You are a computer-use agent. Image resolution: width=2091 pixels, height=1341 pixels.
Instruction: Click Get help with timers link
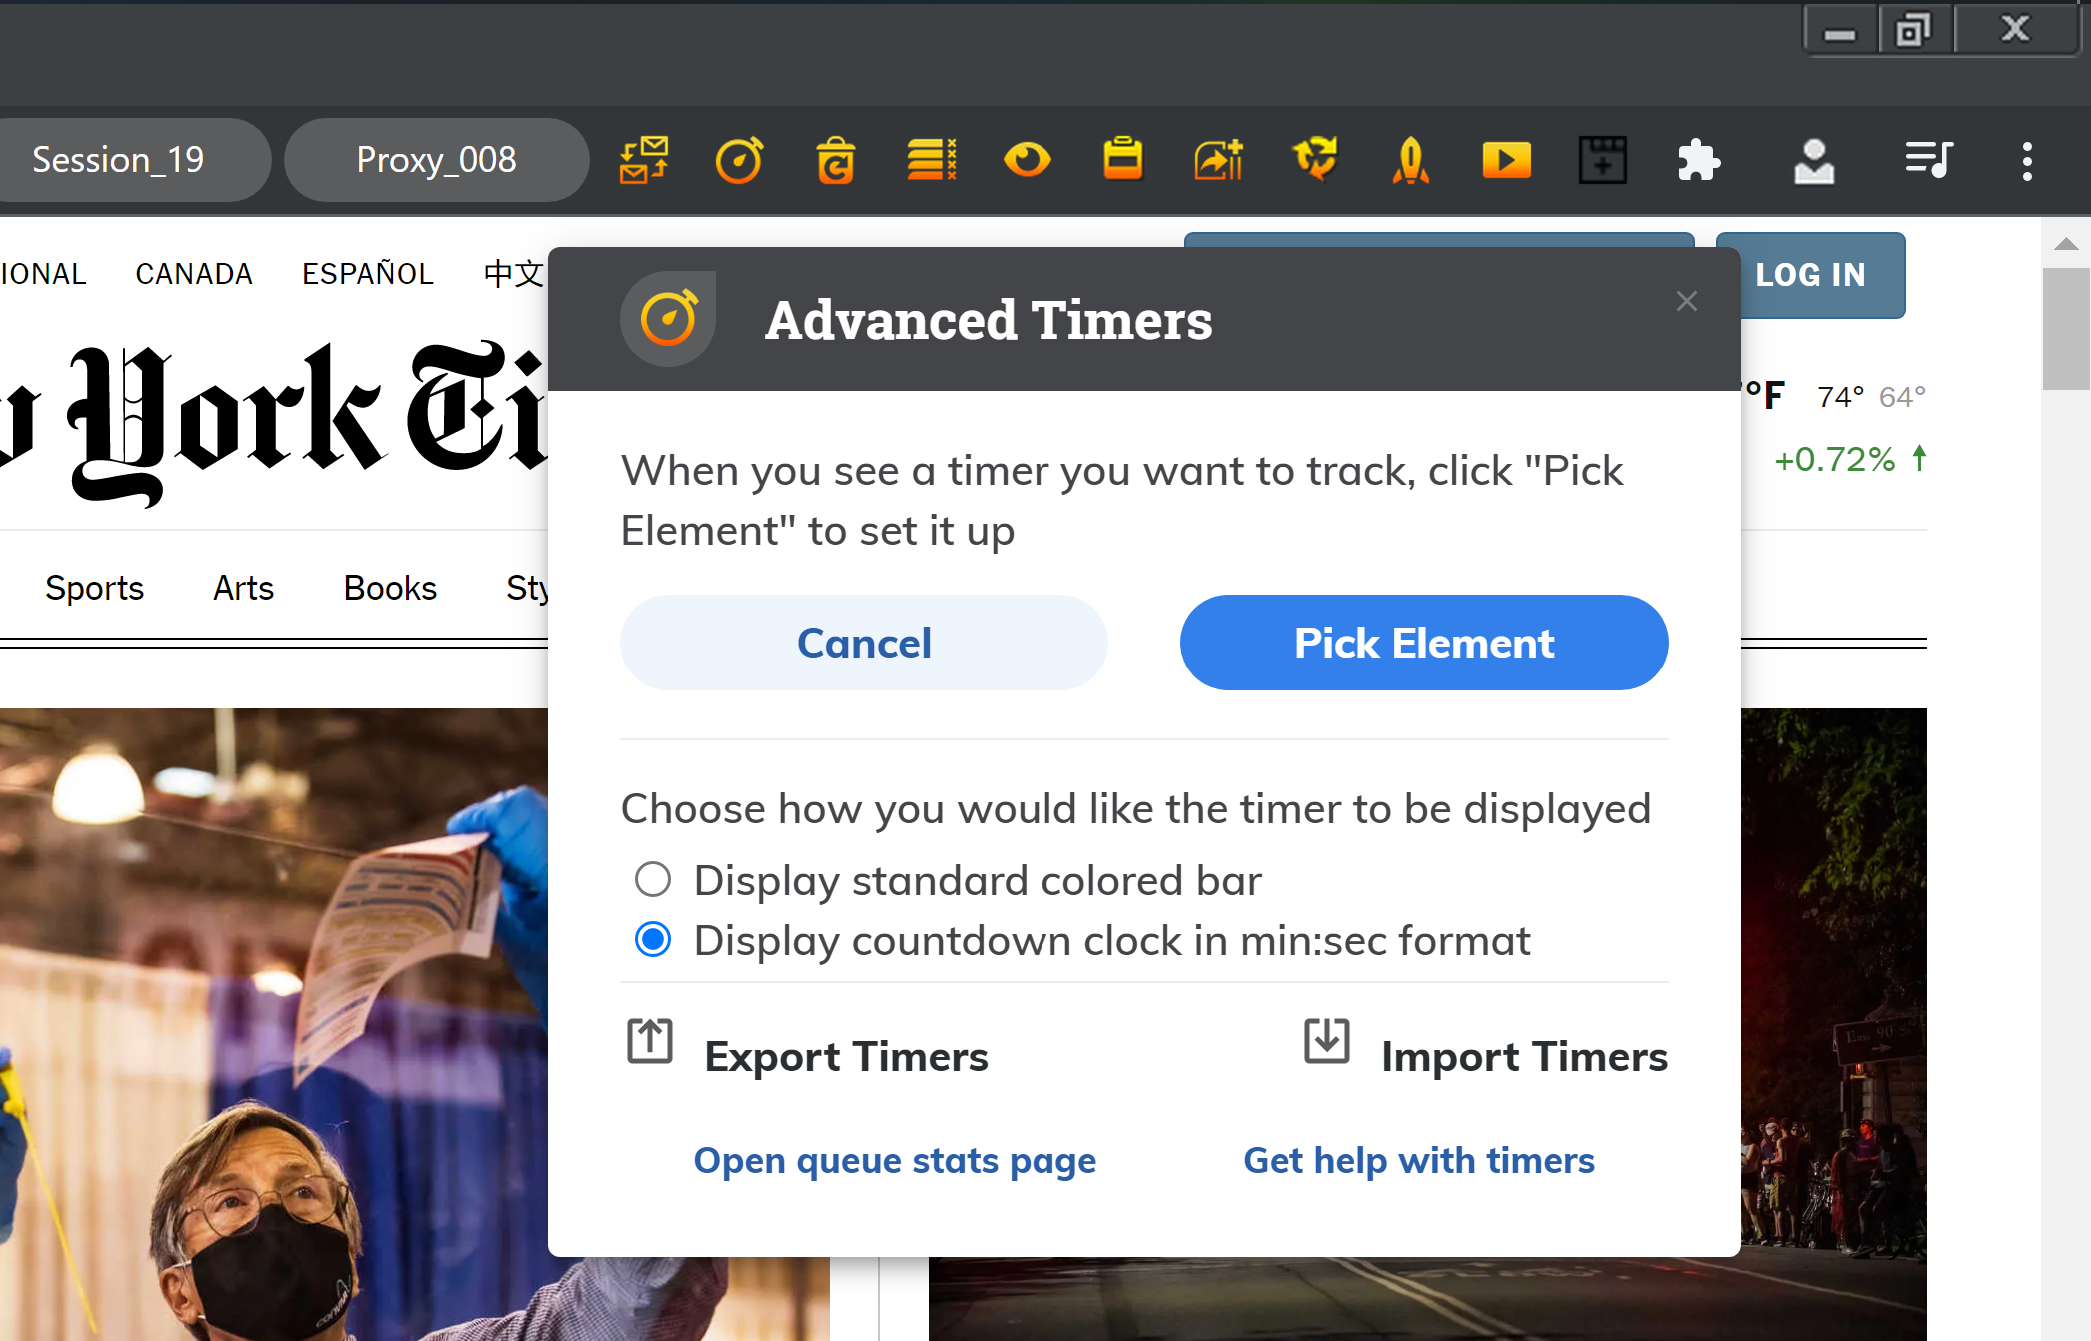click(1419, 1160)
